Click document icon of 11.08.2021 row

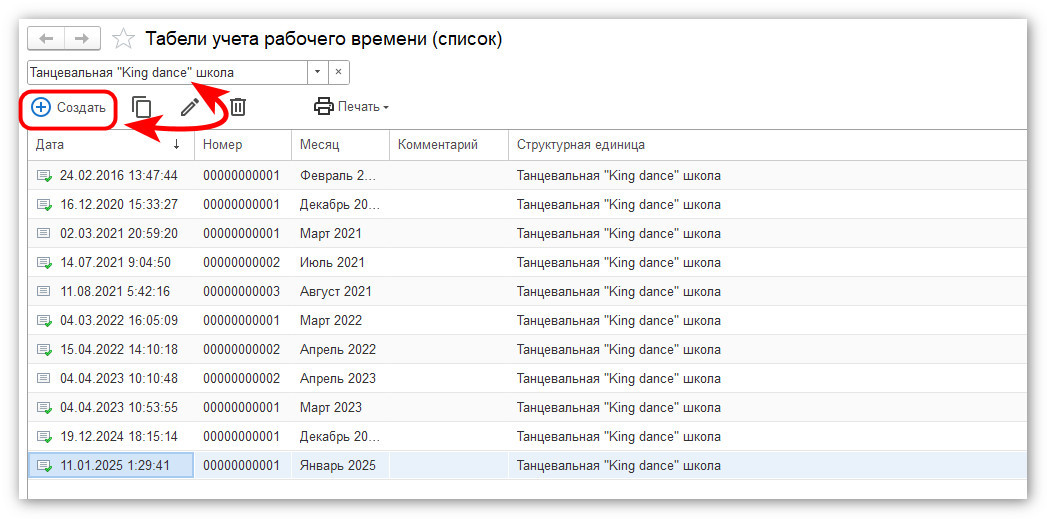pos(43,291)
